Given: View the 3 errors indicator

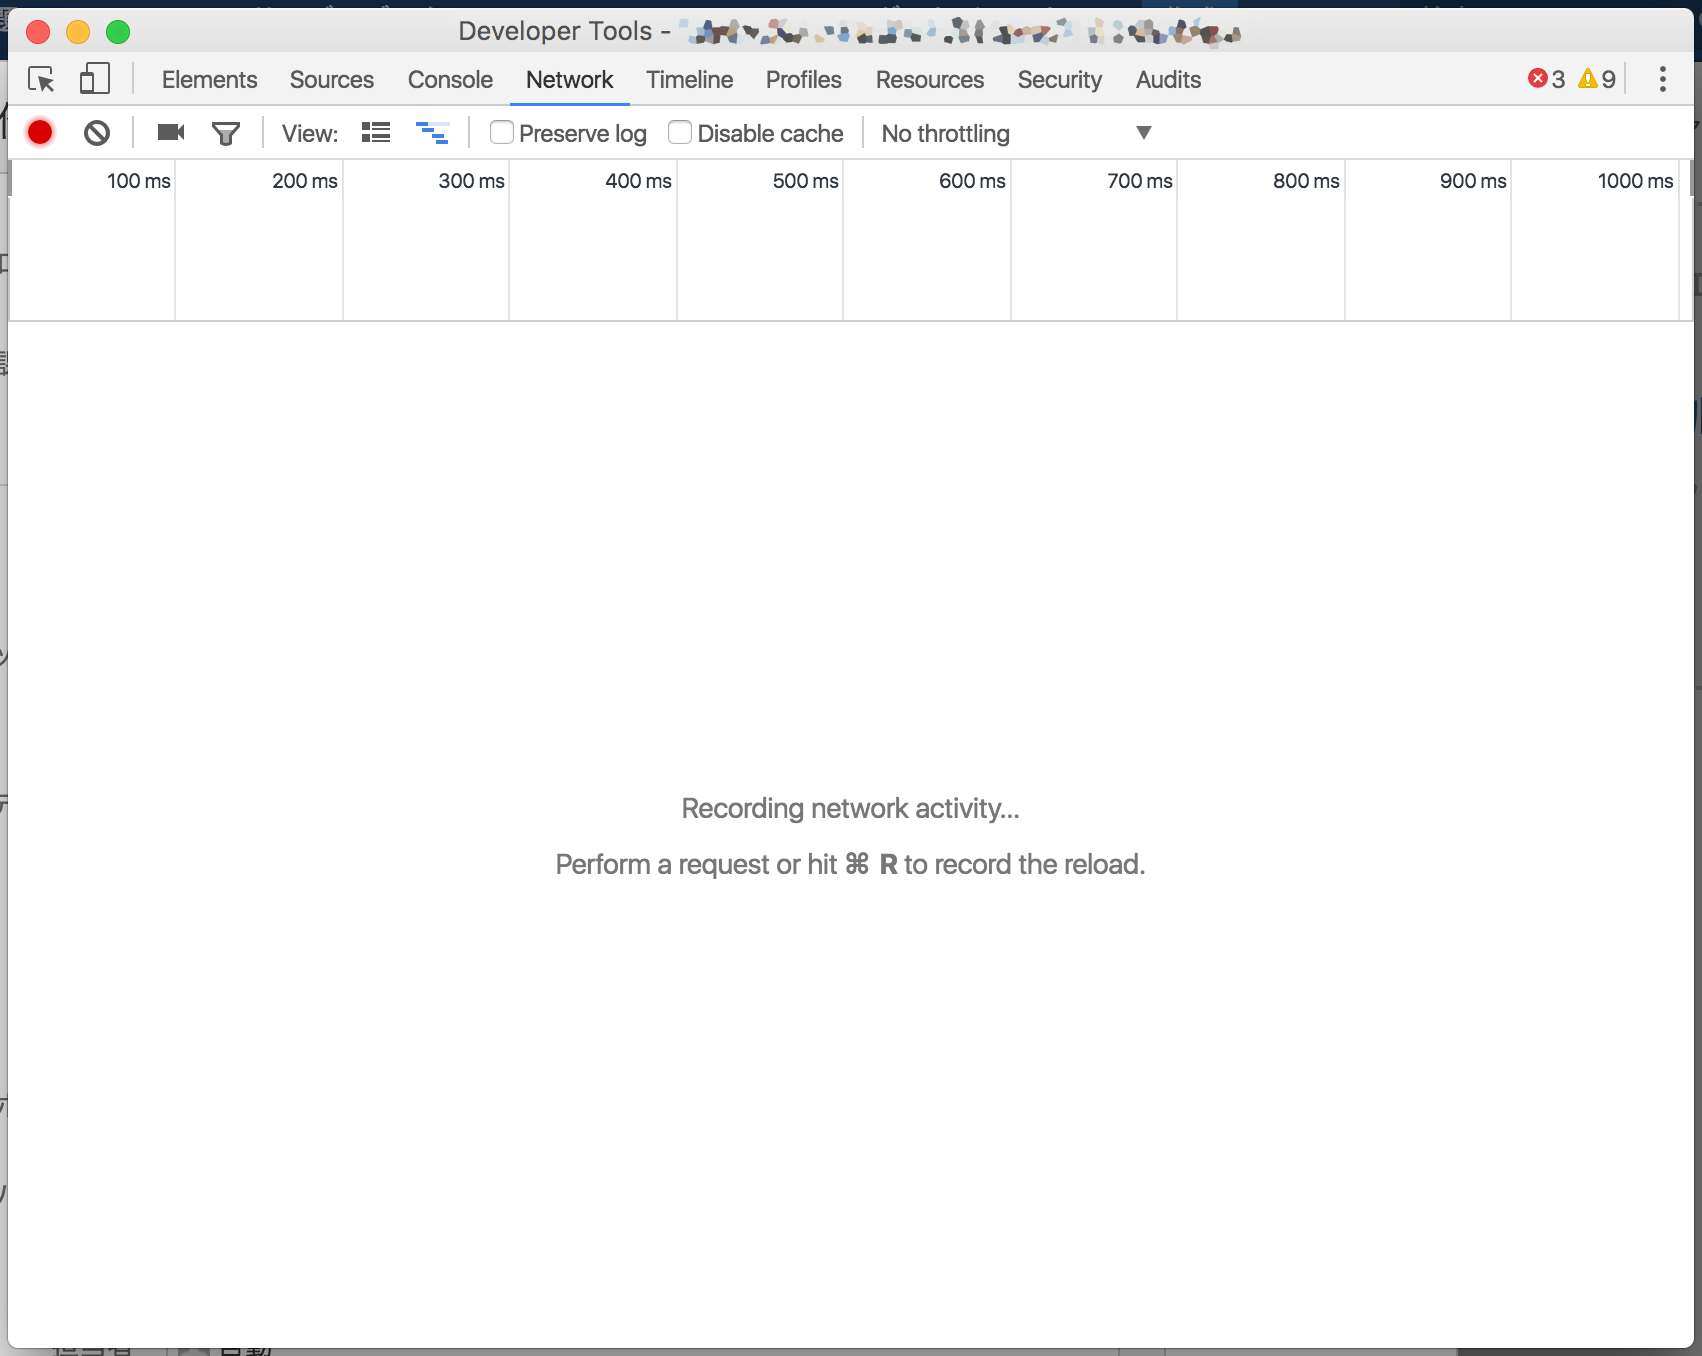Looking at the screenshot, I should (x=1546, y=79).
